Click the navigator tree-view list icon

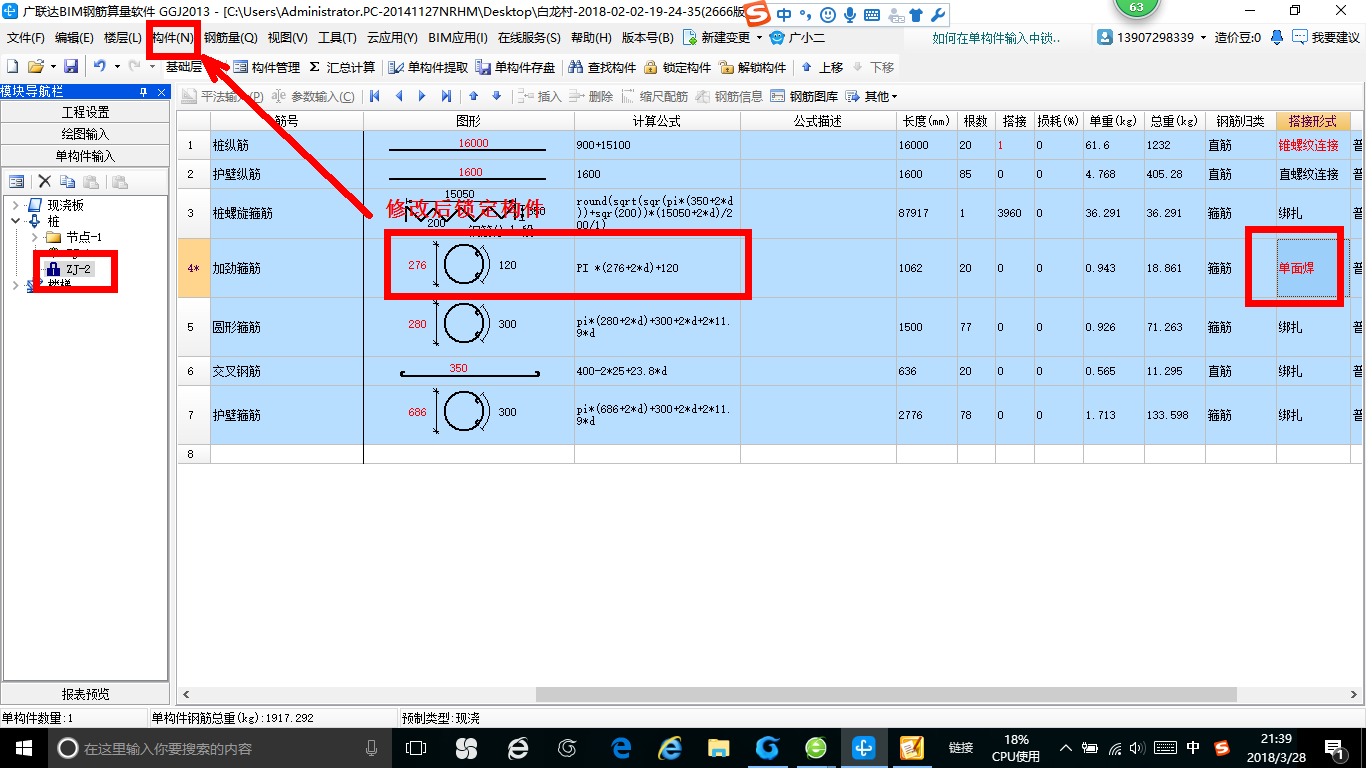17,181
